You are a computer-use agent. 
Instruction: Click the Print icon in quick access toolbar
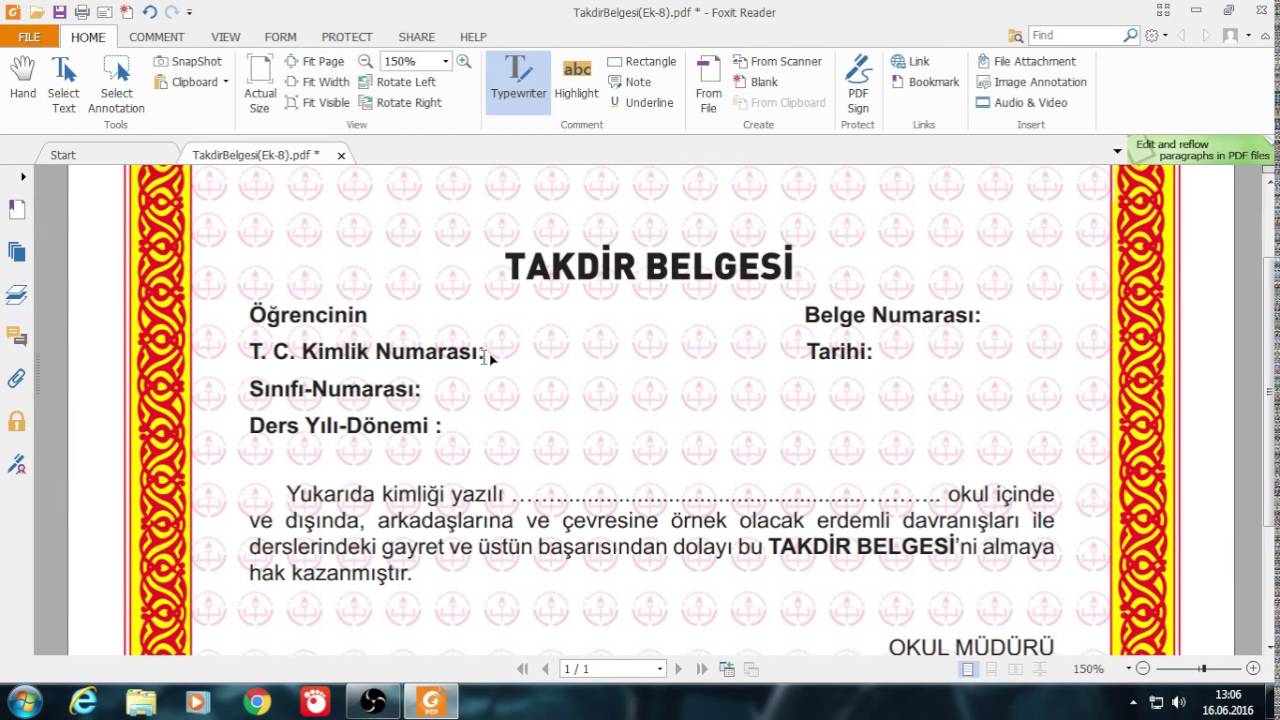[x=82, y=12]
